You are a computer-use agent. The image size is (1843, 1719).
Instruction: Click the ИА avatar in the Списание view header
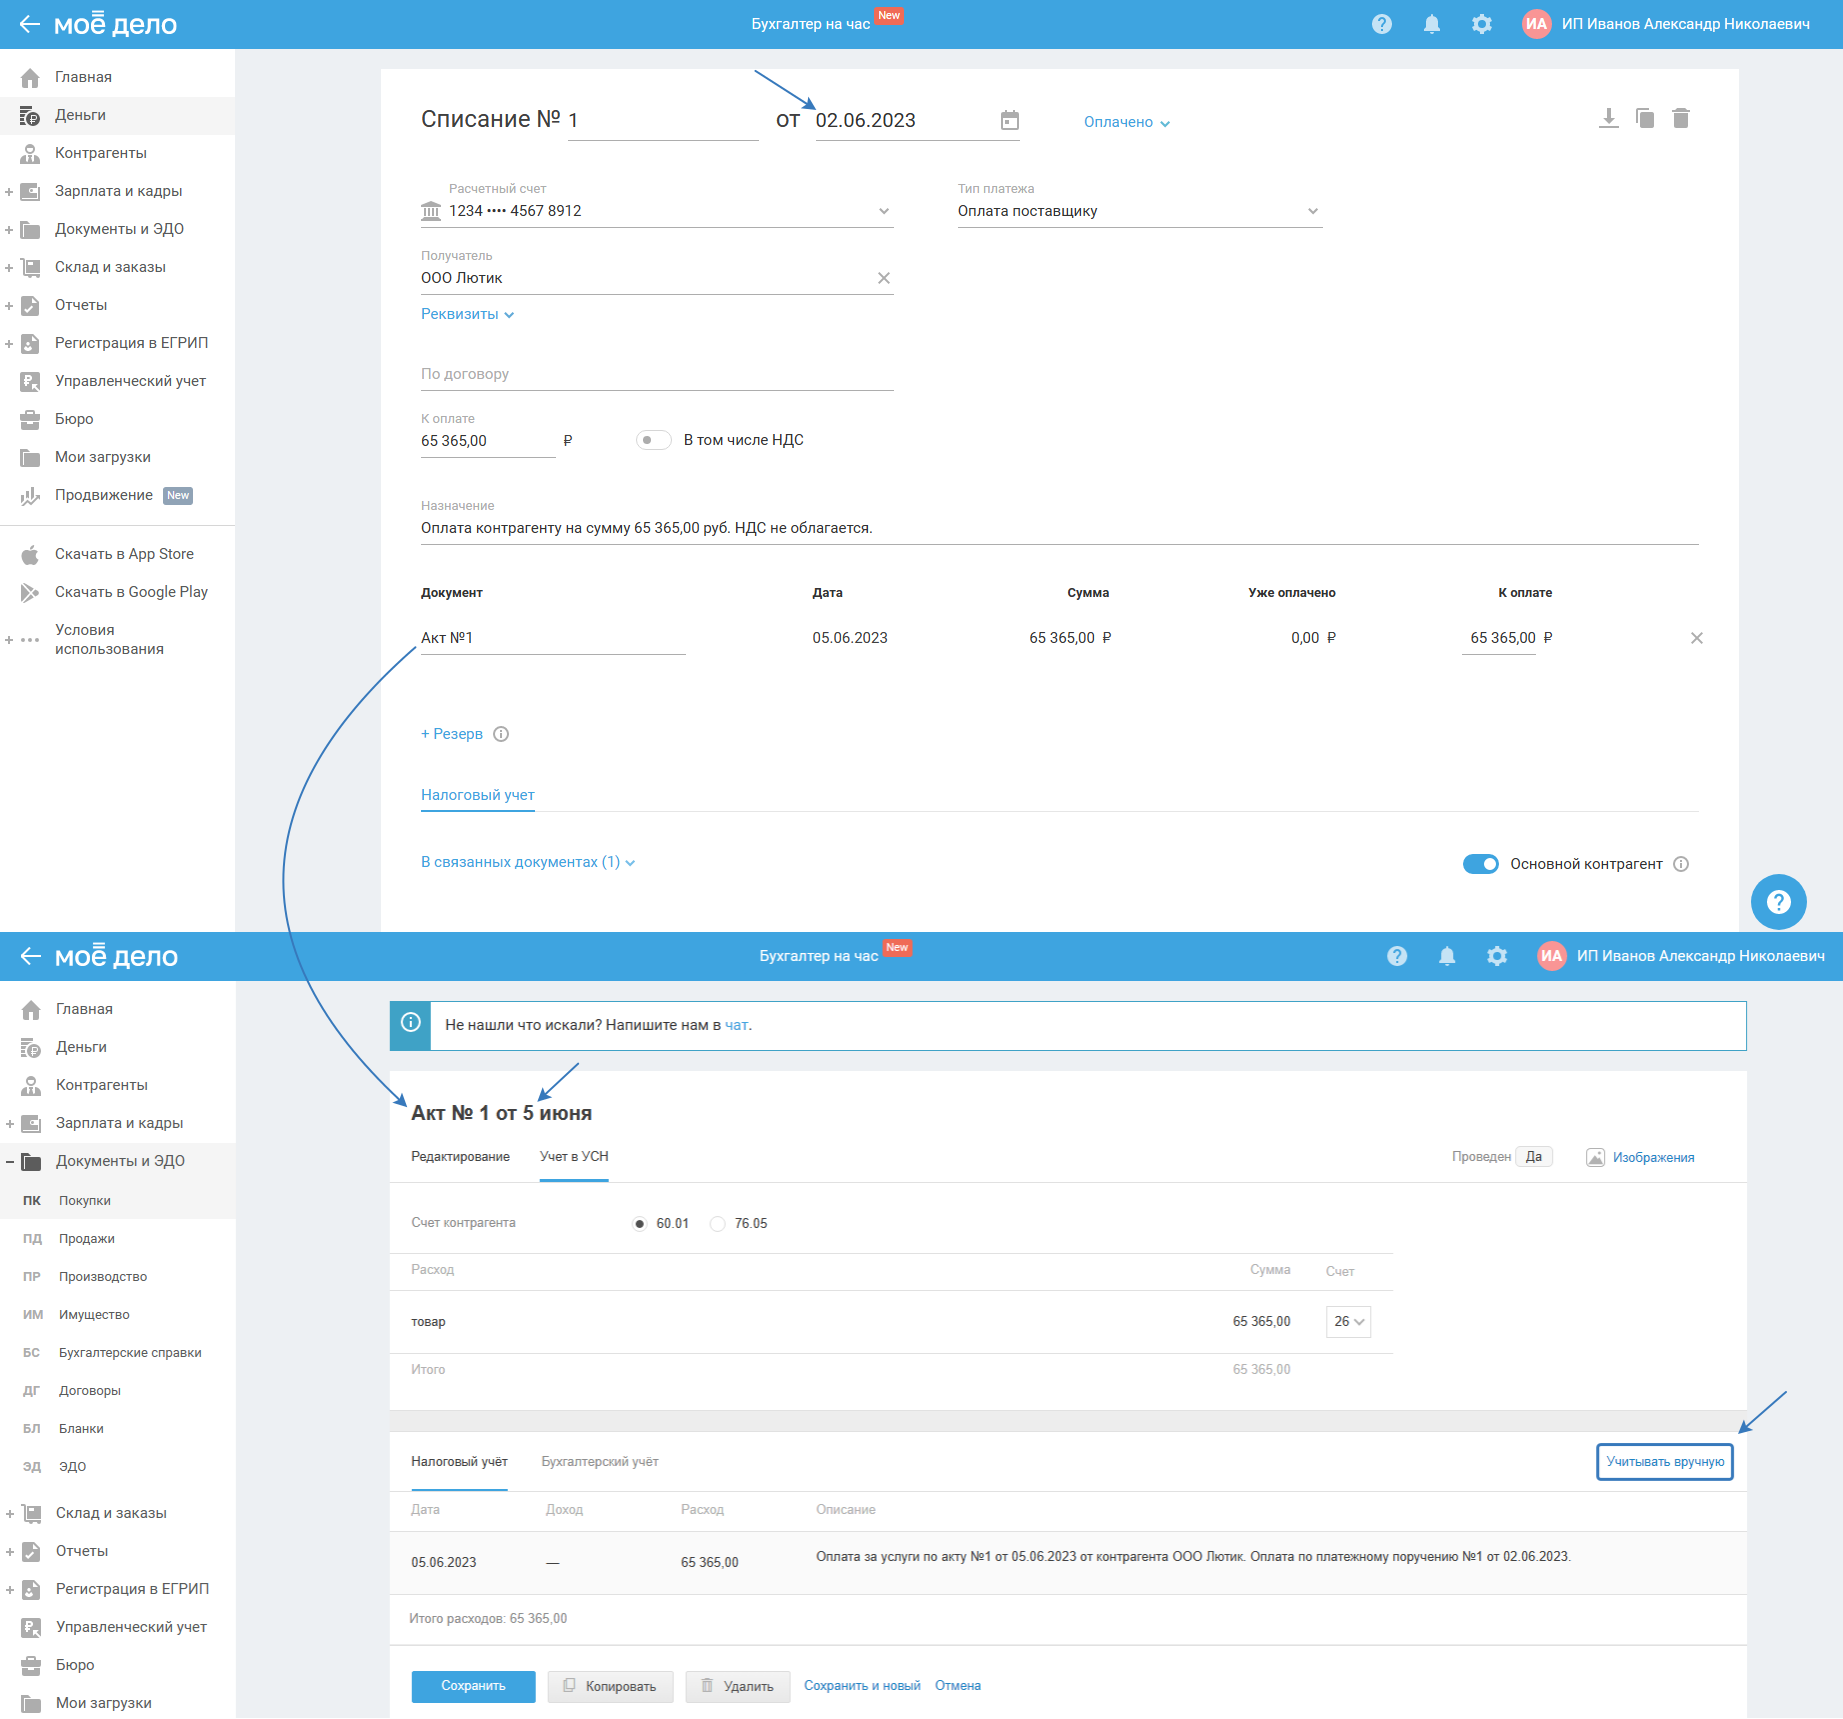(x=1537, y=24)
